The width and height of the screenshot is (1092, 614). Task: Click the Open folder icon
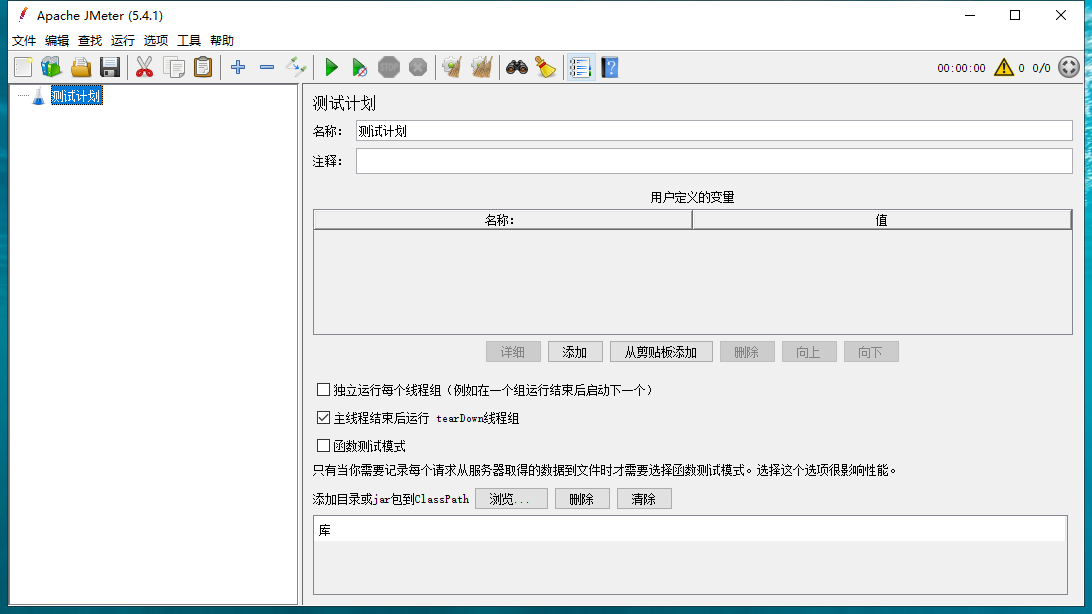click(81, 68)
